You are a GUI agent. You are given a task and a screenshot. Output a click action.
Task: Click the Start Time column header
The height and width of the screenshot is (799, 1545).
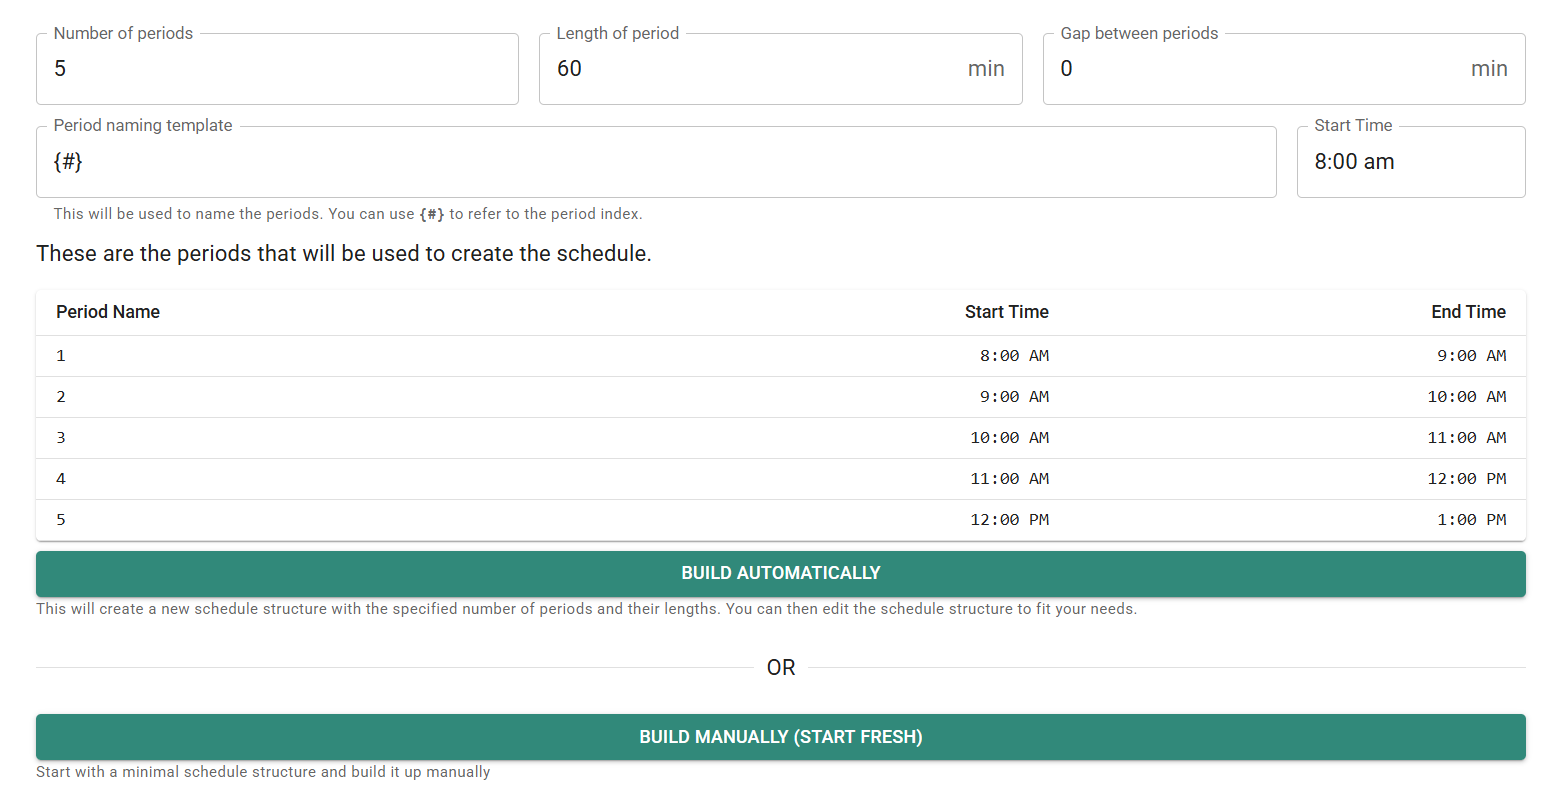1006,311
